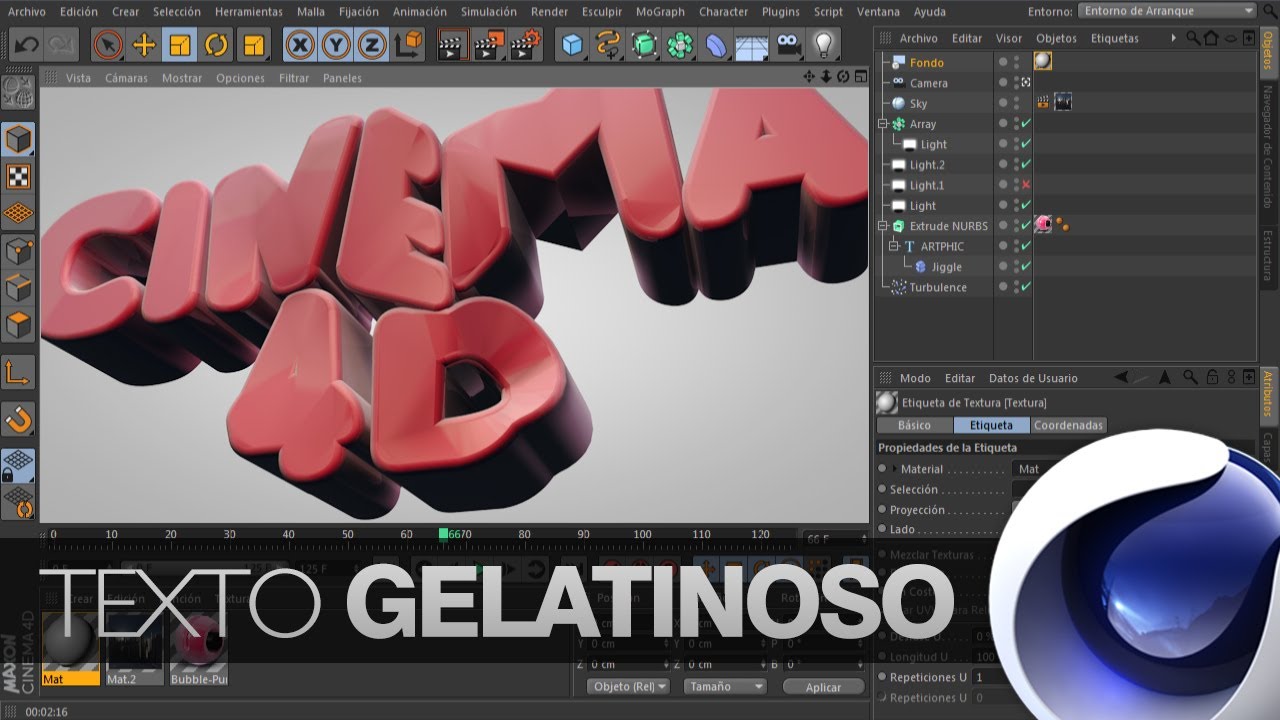Switch to Coordenadas tab
This screenshot has height=720, width=1280.
(x=1068, y=425)
